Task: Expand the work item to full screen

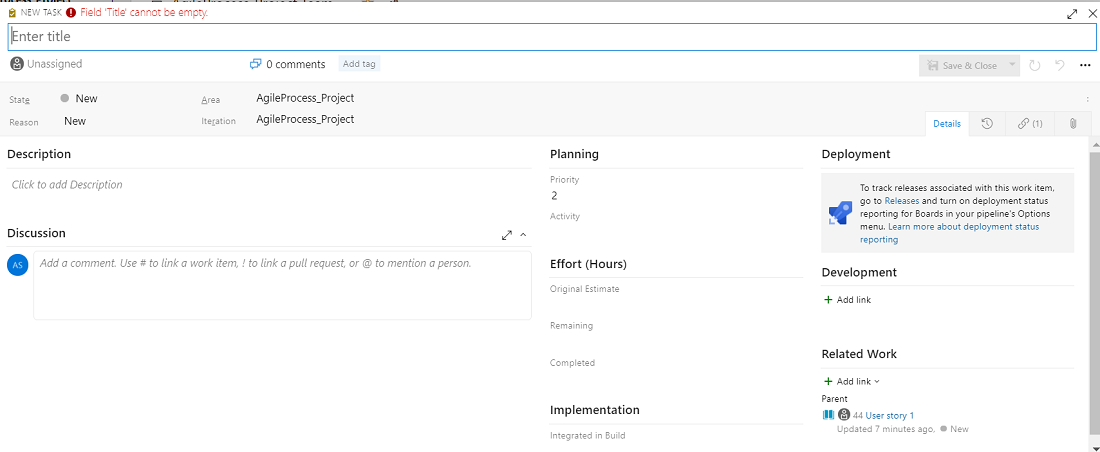Action: [1072, 14]
